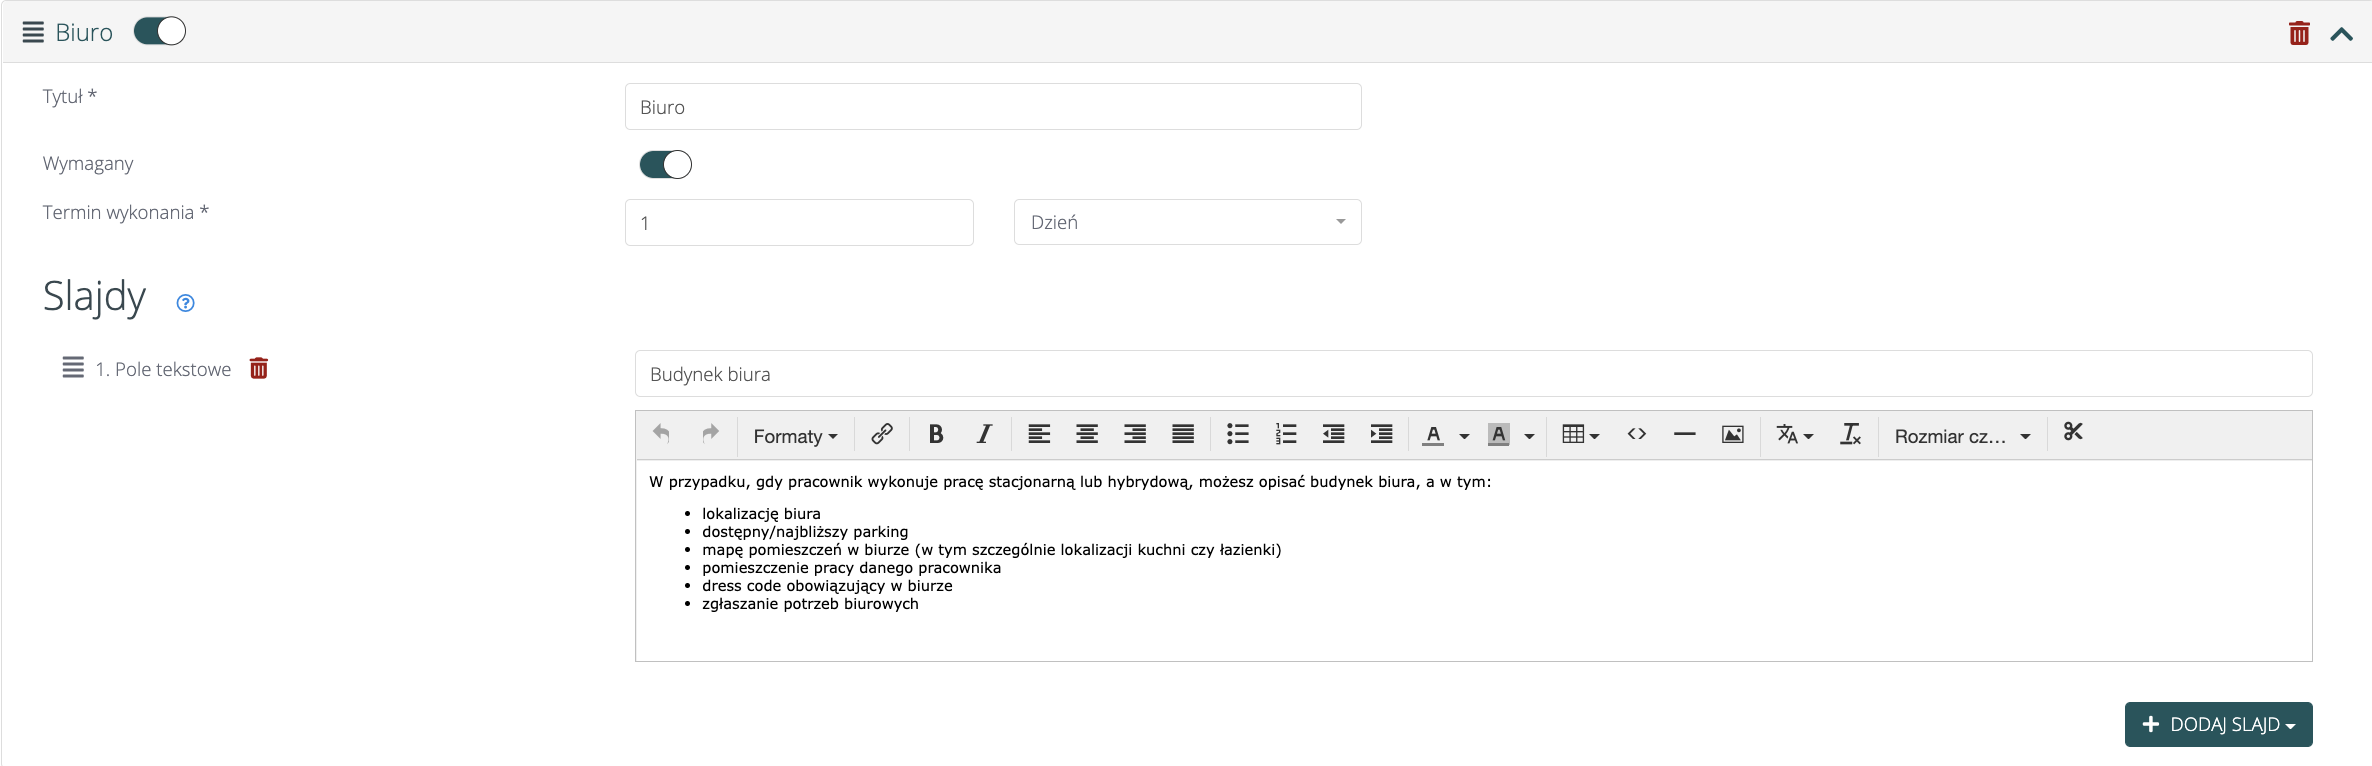The image size is (2372, 766).
Task: Disable the Biuro section toggle
Action: (x=160, y=32)
